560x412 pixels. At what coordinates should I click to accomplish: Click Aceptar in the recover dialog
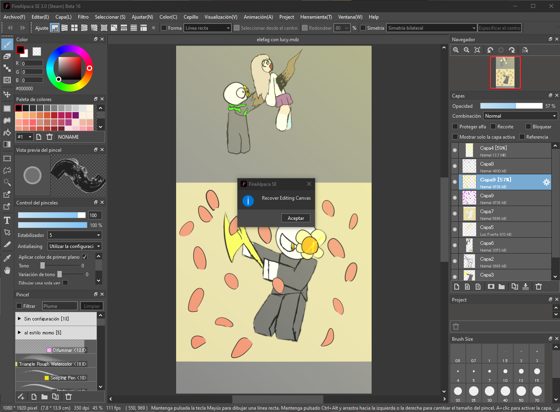tap(296, 218)
